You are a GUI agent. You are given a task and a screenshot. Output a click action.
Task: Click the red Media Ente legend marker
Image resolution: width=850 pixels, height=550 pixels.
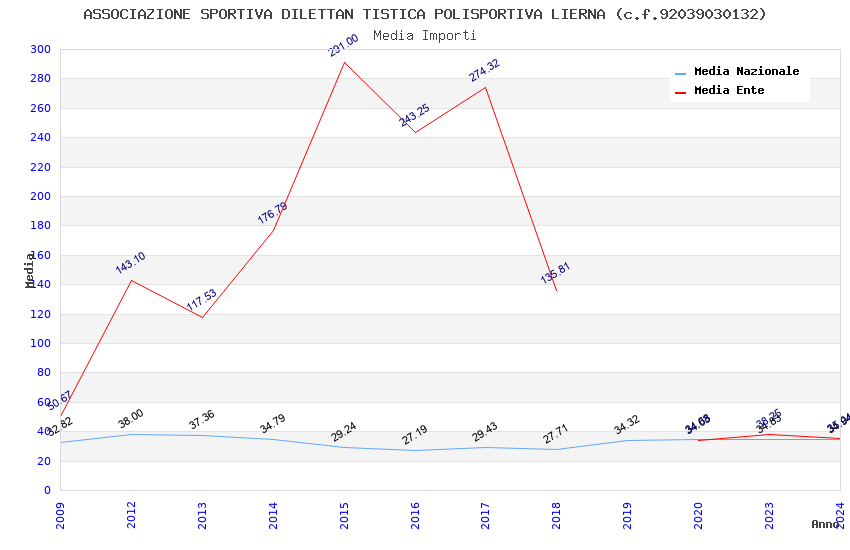click(680, 93)
